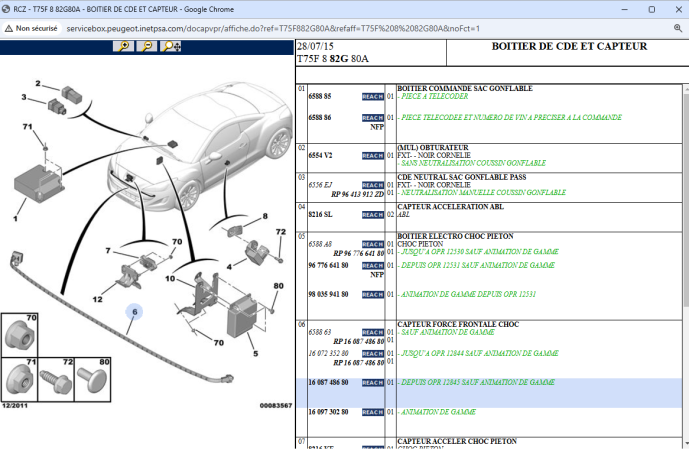
Task: Click REACH badge for part 6588 86
Action: pyautogui.click(x=373, y=118)
